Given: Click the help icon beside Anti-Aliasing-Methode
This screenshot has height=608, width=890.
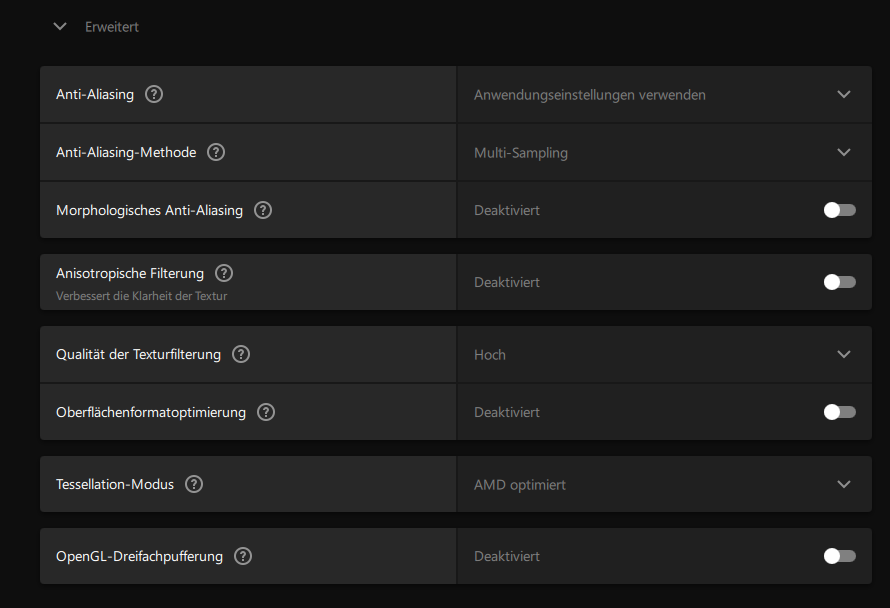Looking at the screenshot, I should coord(216,152).
